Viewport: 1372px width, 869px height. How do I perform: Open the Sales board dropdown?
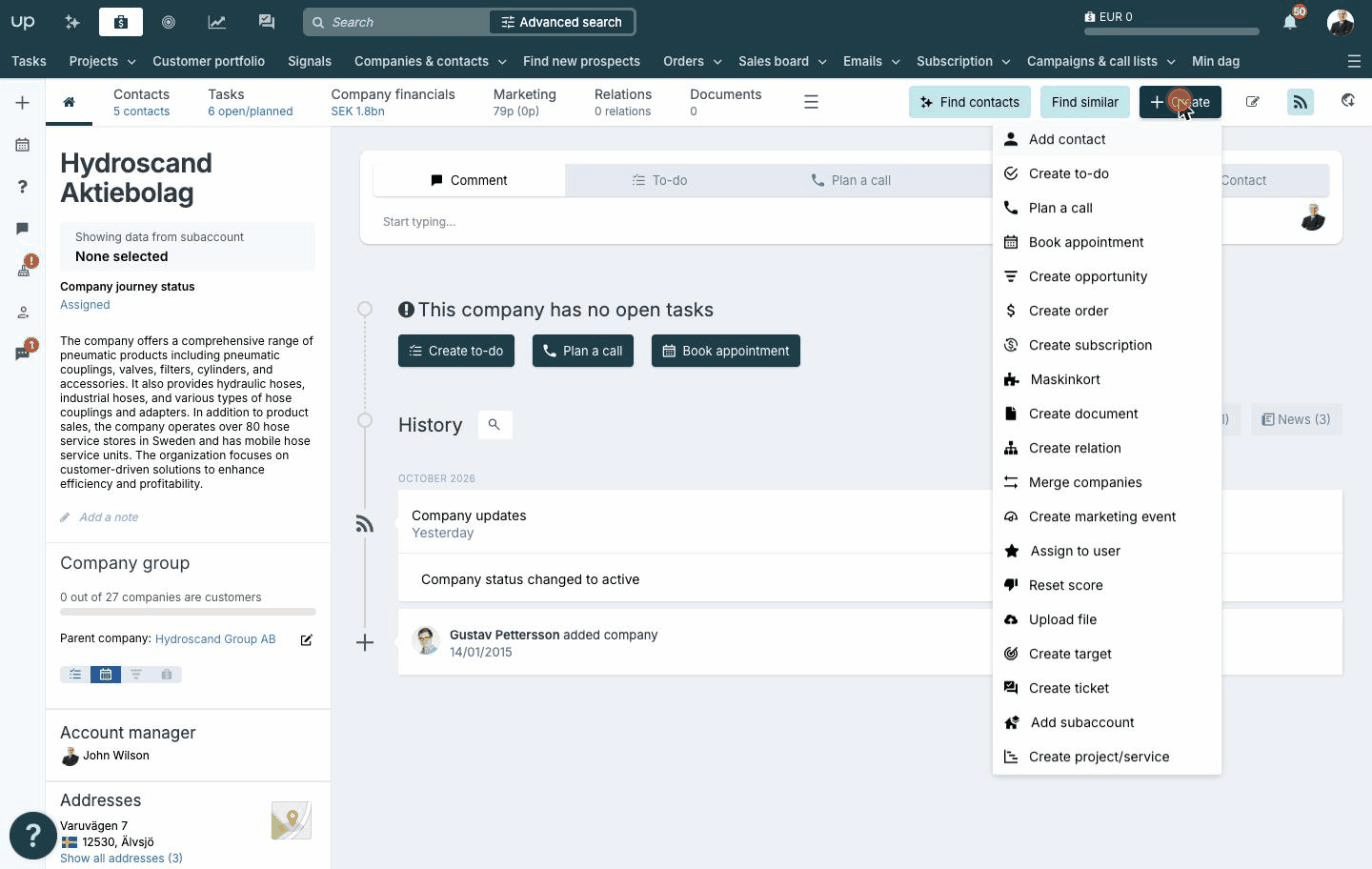[783, 61]
